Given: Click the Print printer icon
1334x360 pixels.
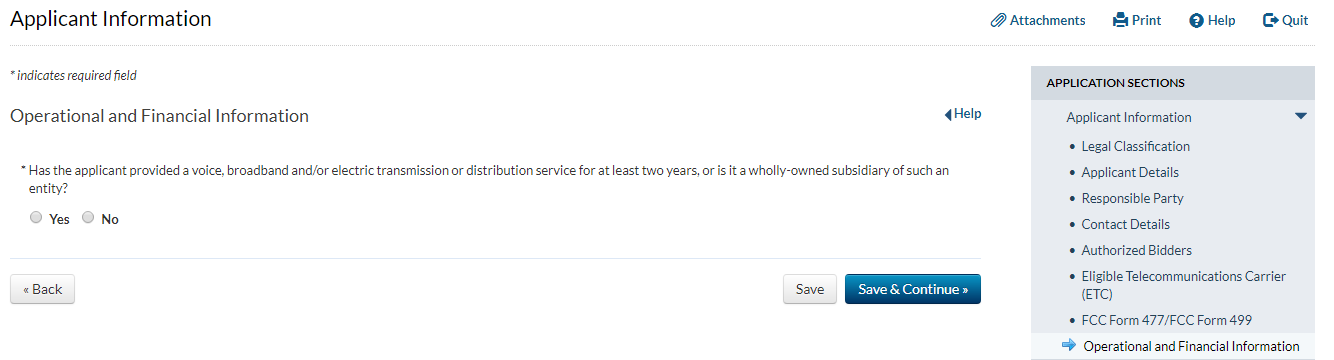Looking at the screenshot, I should pos(1120,20).
